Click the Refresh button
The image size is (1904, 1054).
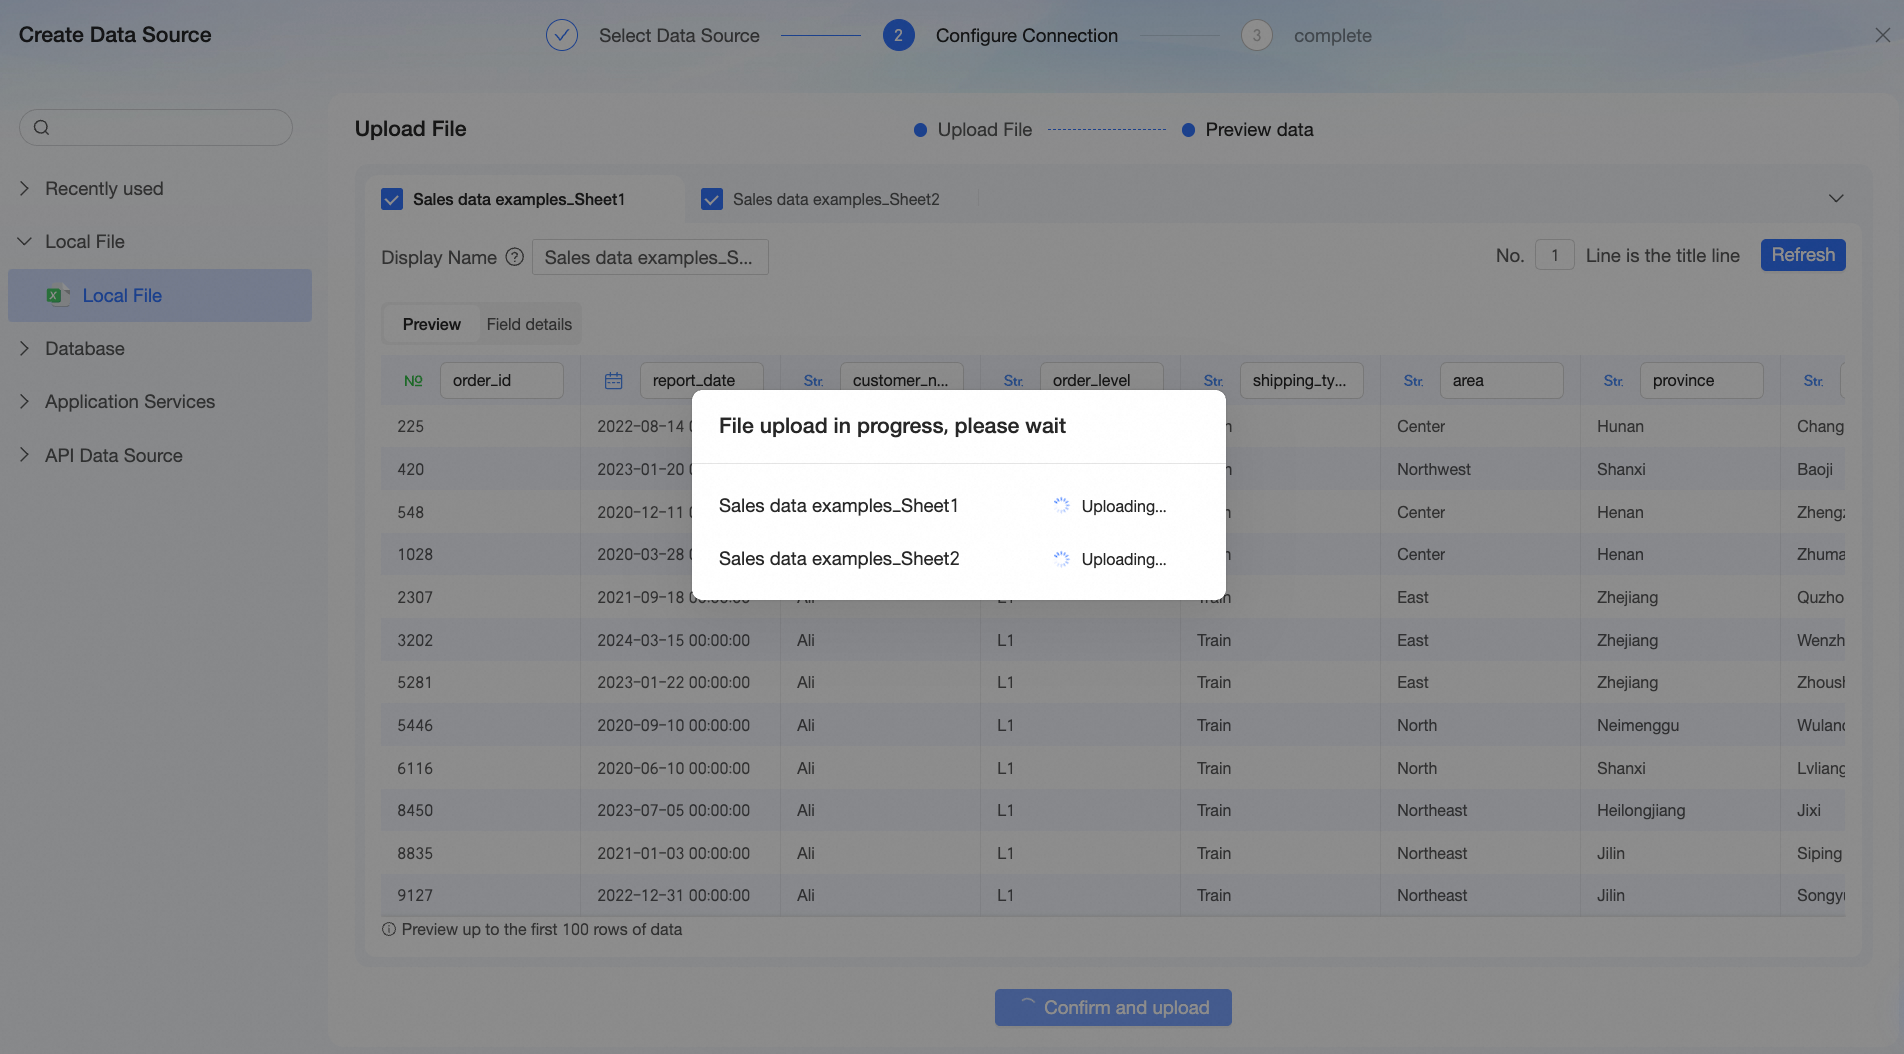[1803, 255]
